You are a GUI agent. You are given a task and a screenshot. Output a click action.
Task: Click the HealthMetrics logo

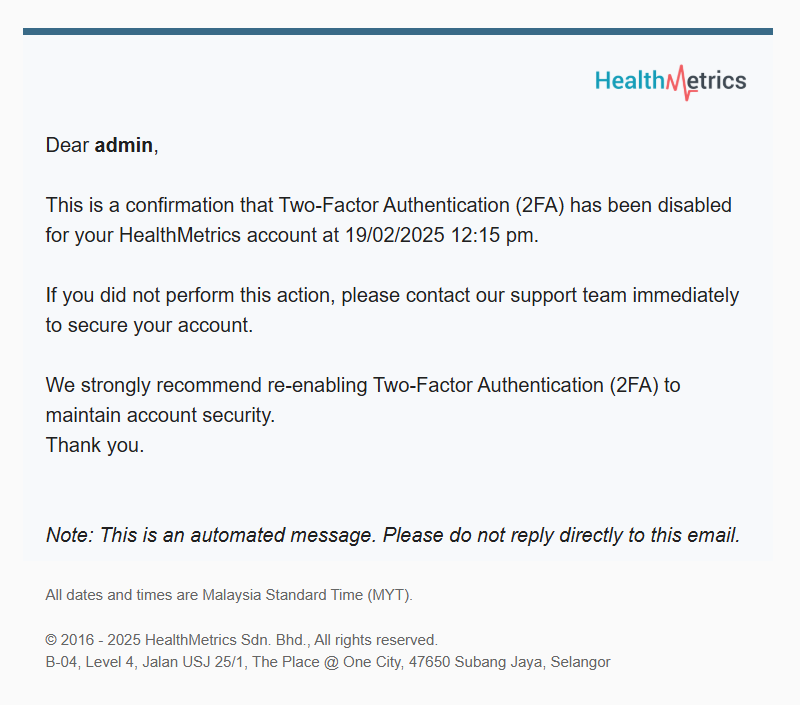(670, 81)
